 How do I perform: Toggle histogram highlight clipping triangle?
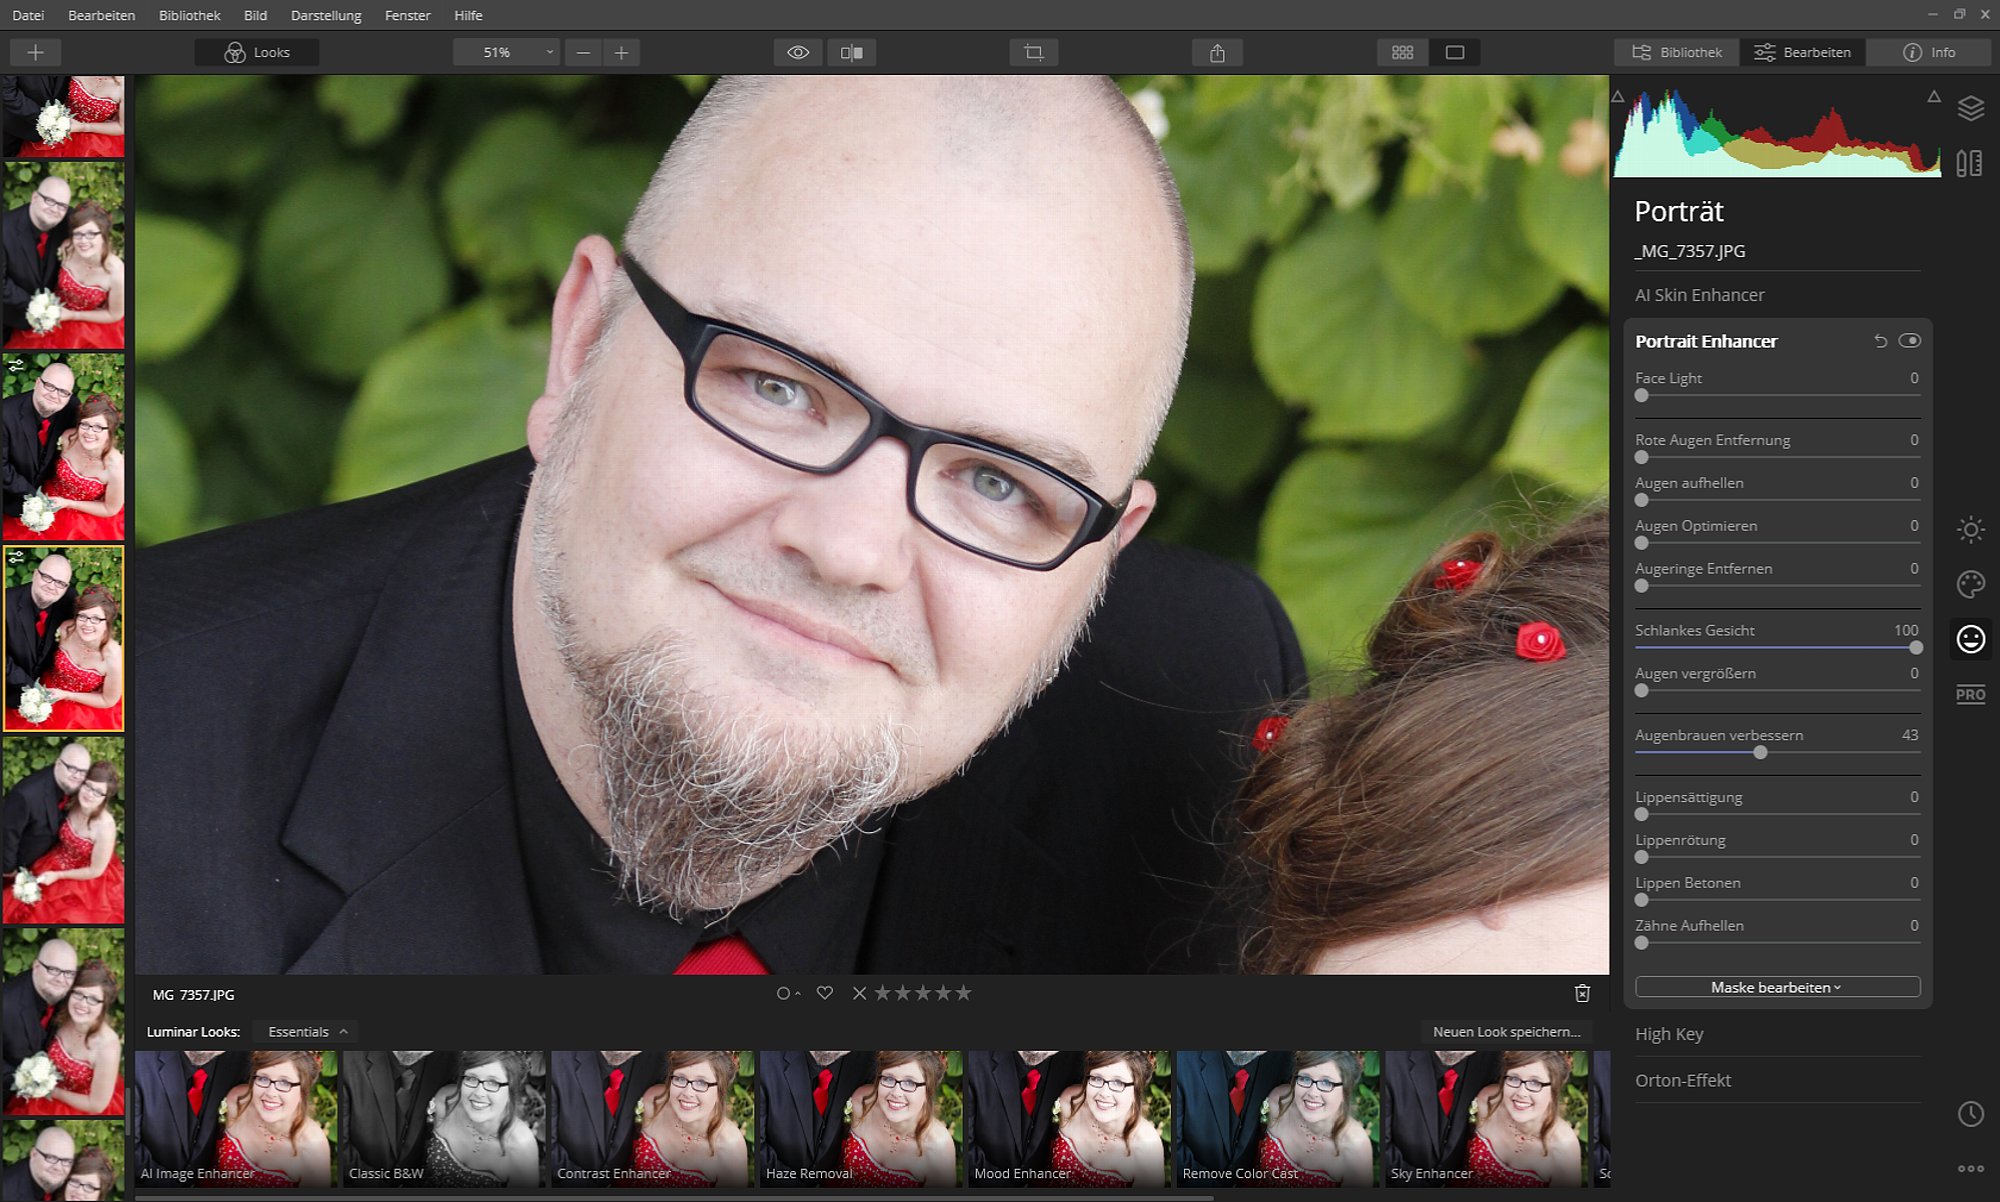click(1934, 97)
